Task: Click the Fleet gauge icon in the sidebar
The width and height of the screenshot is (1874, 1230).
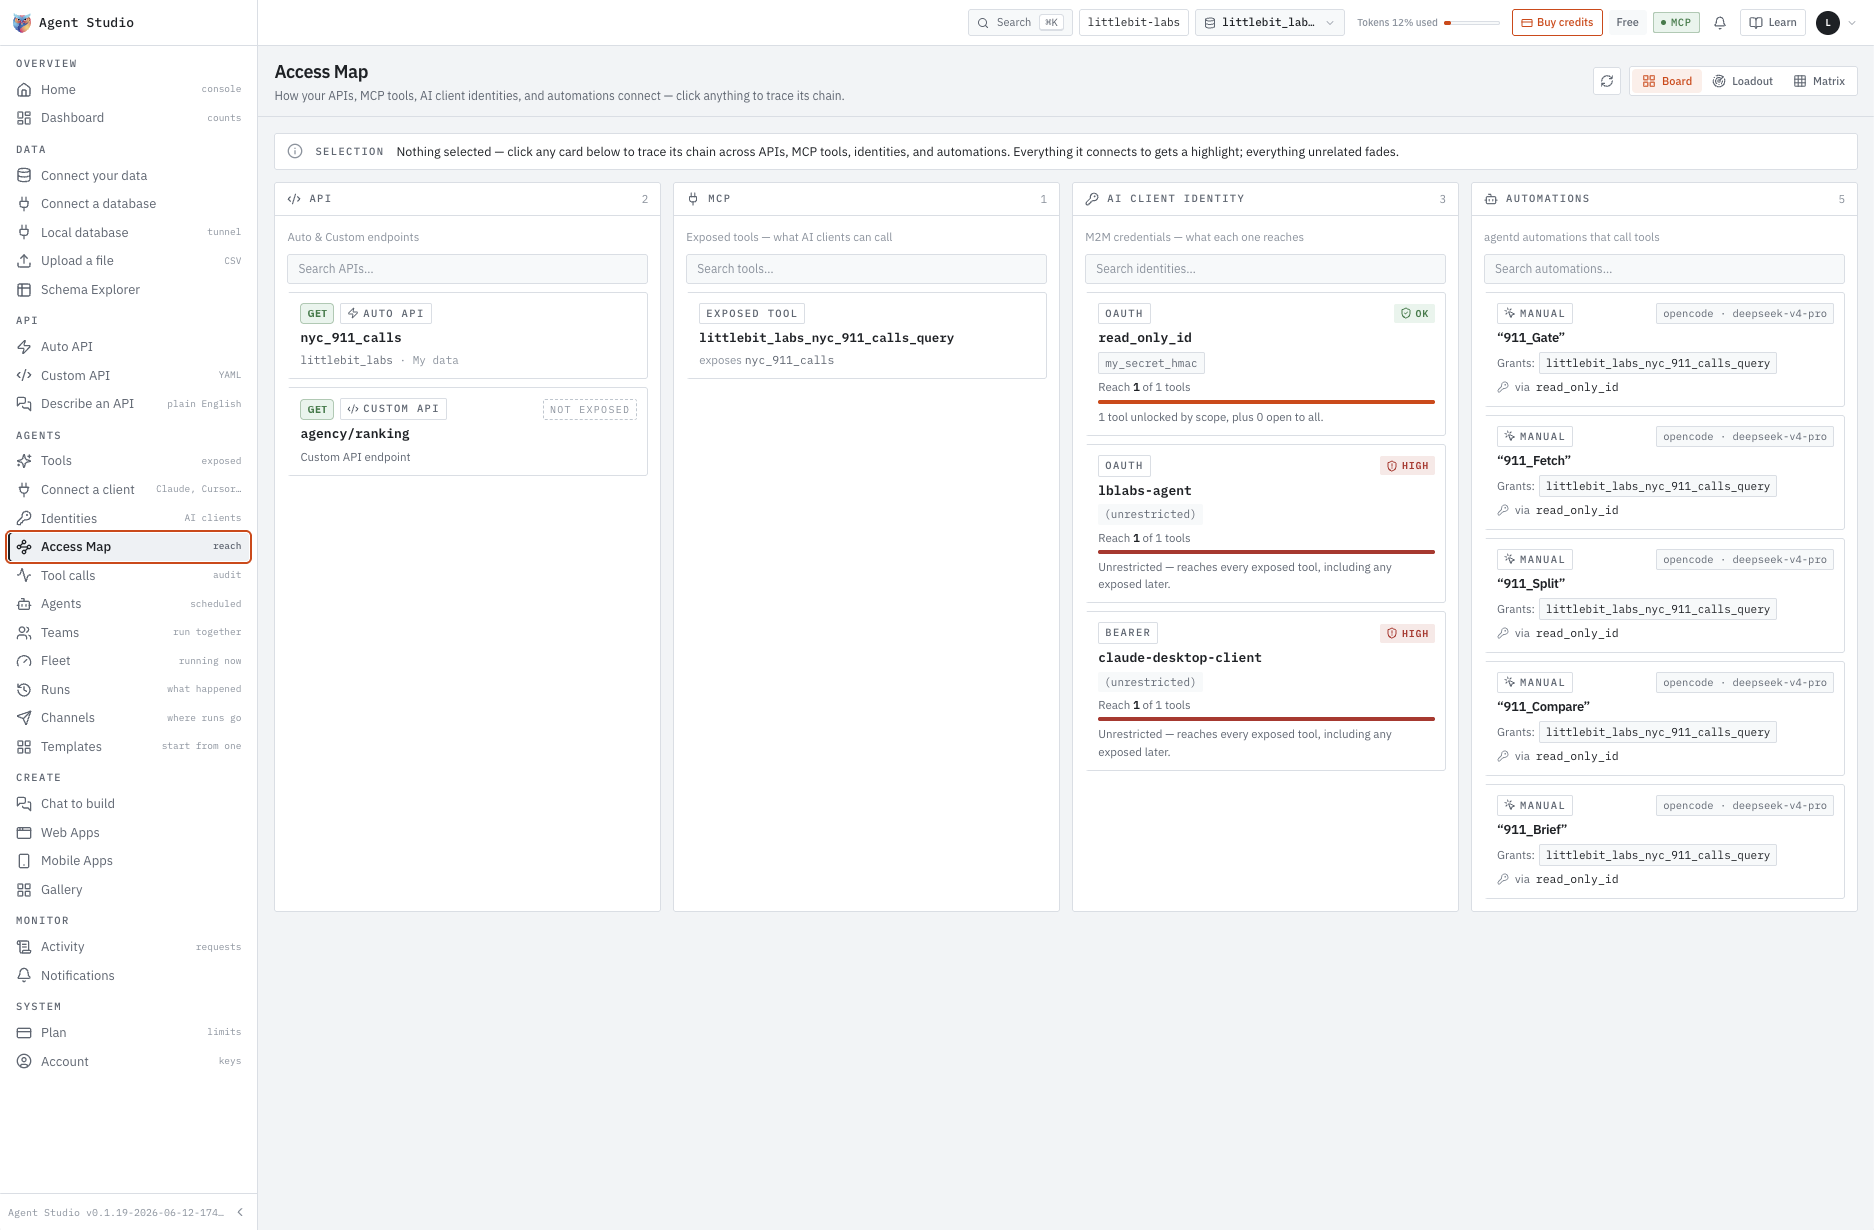Action: (x=24, y=661)
